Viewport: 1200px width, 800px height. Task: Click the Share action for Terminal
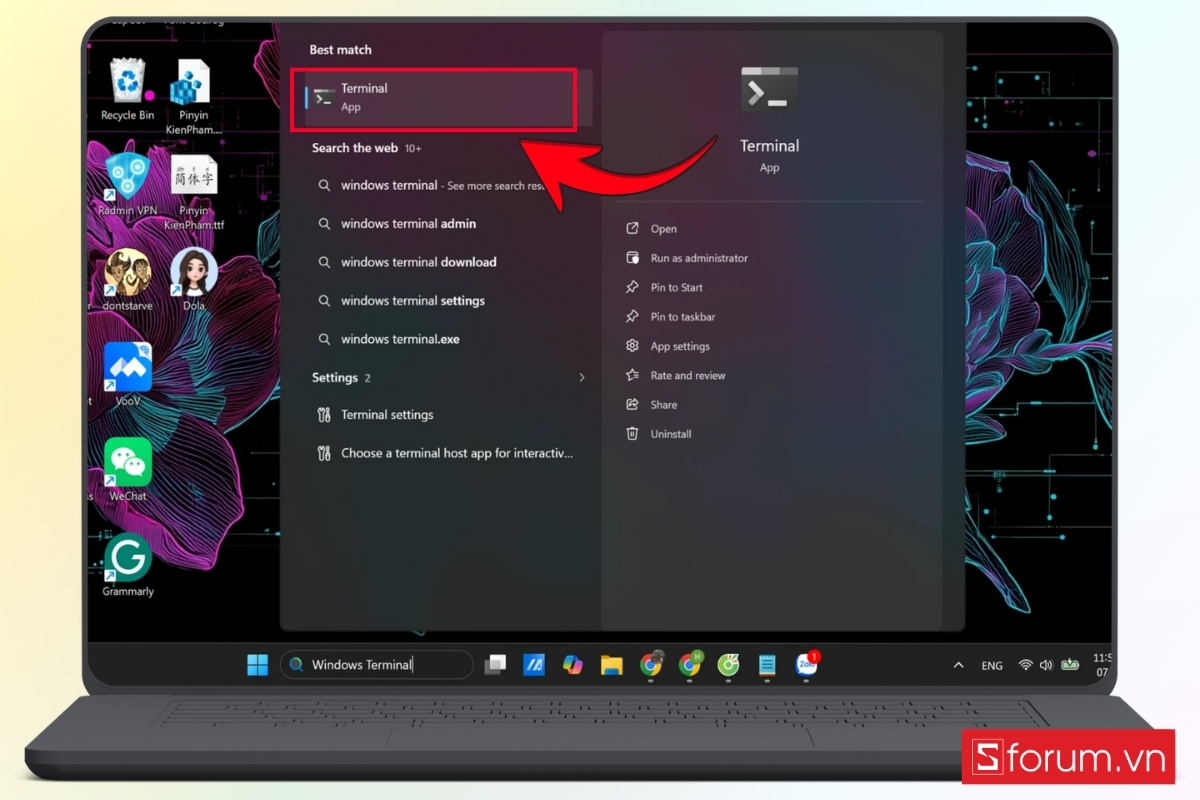click(x=651, y=405)
